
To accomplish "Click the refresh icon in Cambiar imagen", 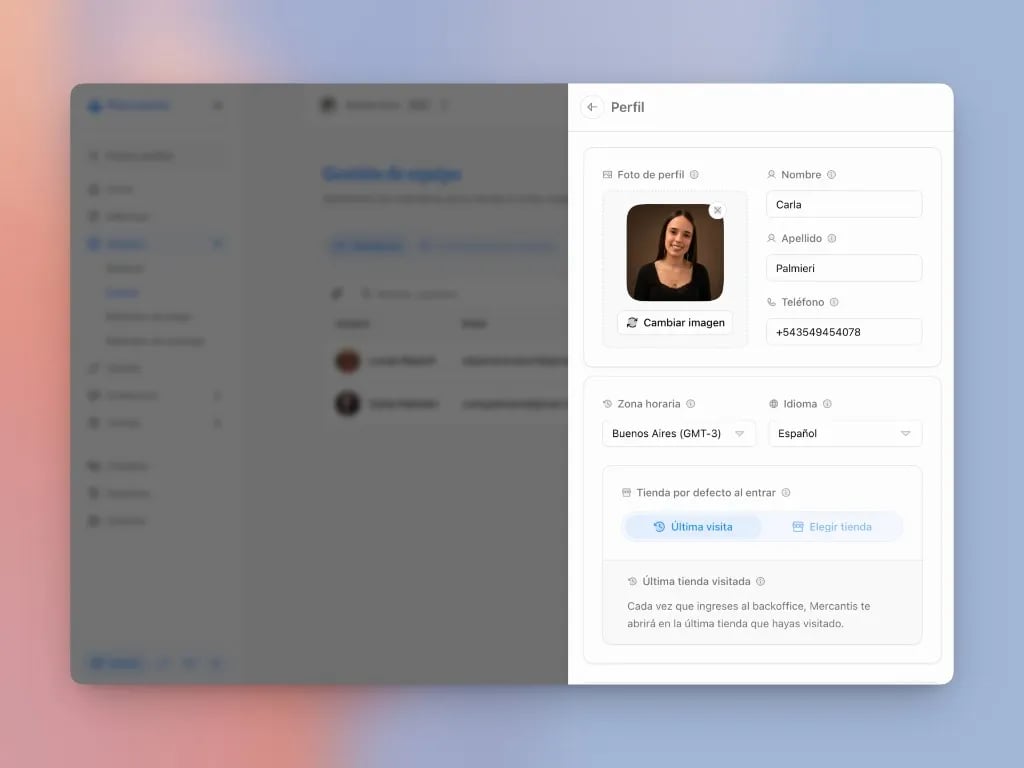I will pos(632,323).
